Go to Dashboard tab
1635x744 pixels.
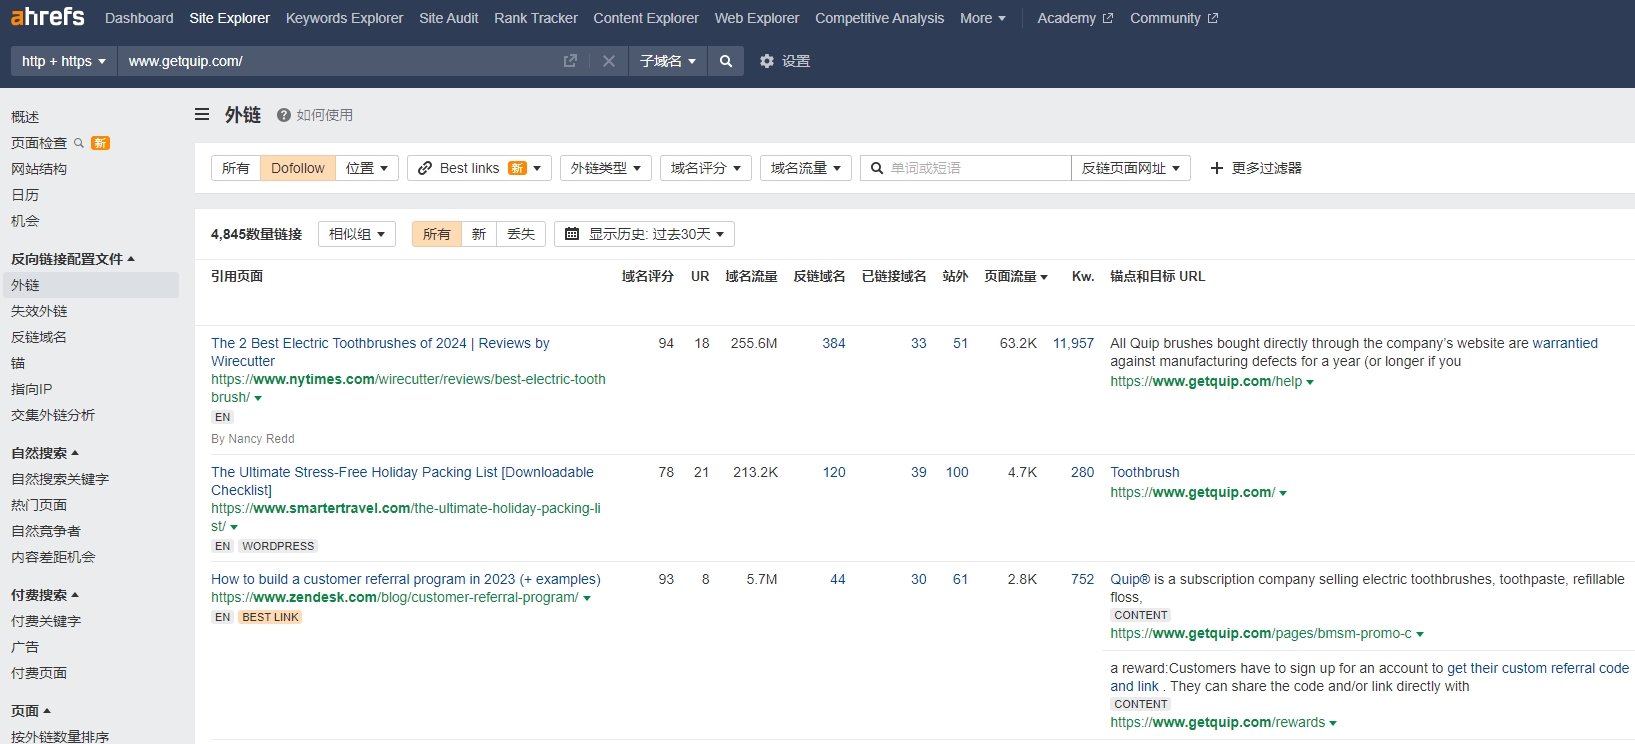pyautogui.click(x=139, y=18)
